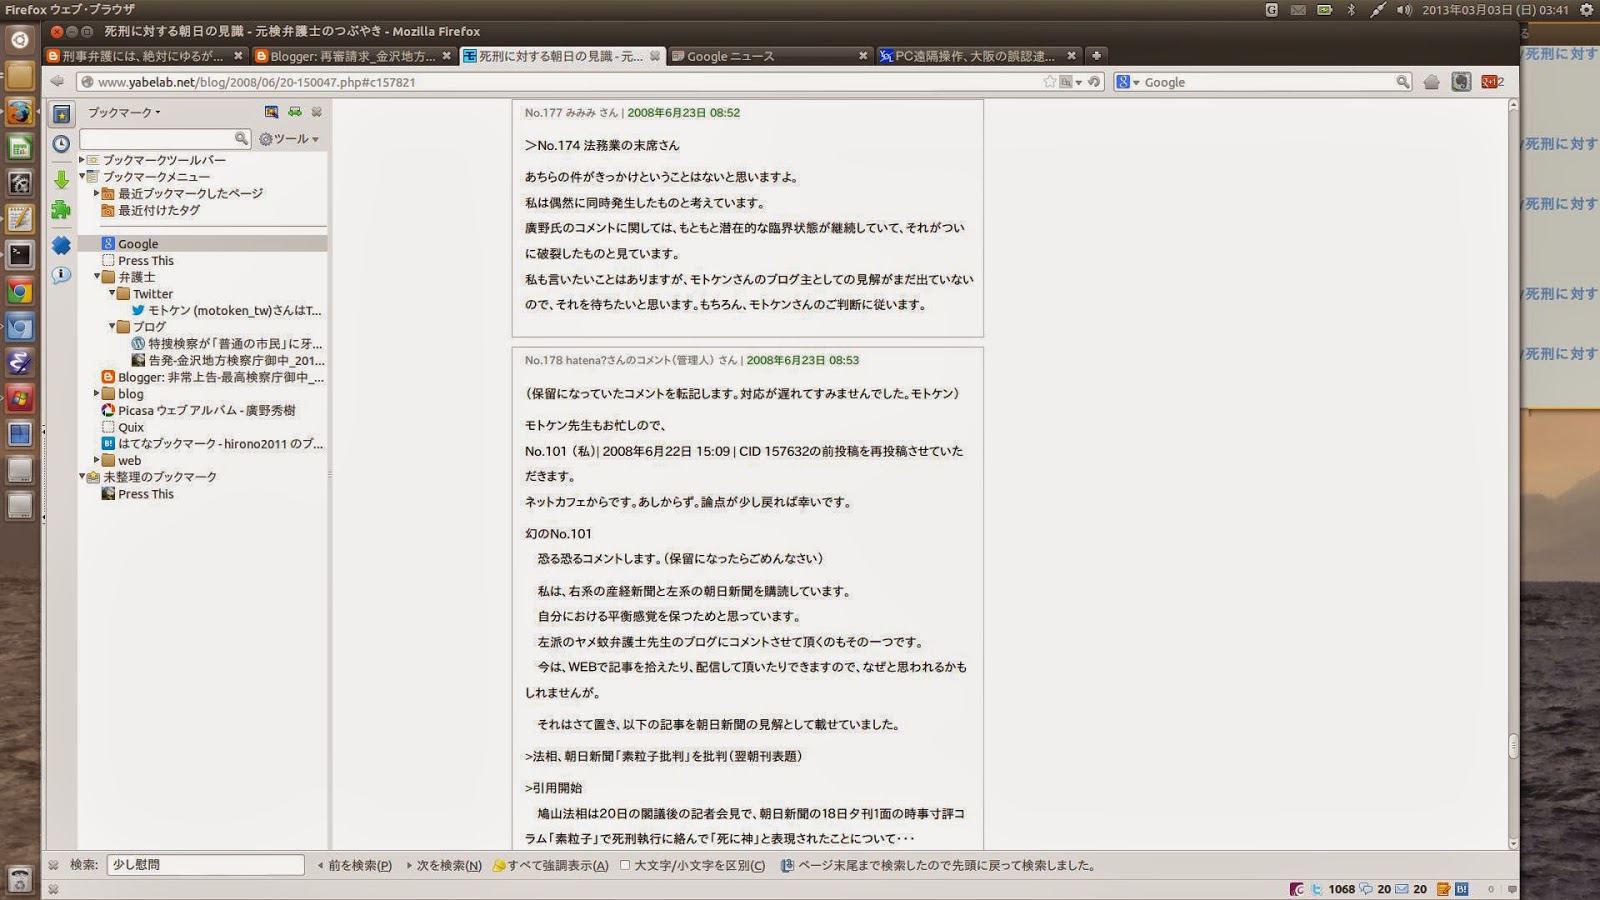1600x900 pixels.
Task: Expand the ブックマークツールバー folder
Action: click(82, 160)
